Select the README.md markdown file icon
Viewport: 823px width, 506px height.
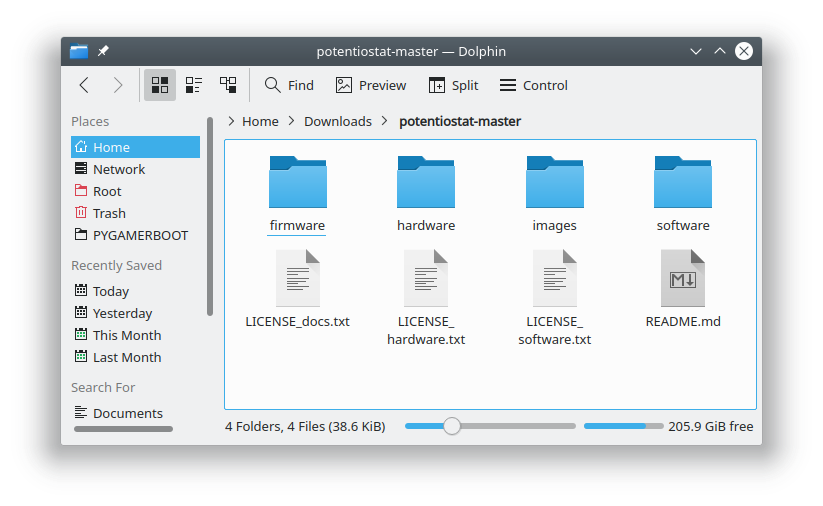coord(683,278)
